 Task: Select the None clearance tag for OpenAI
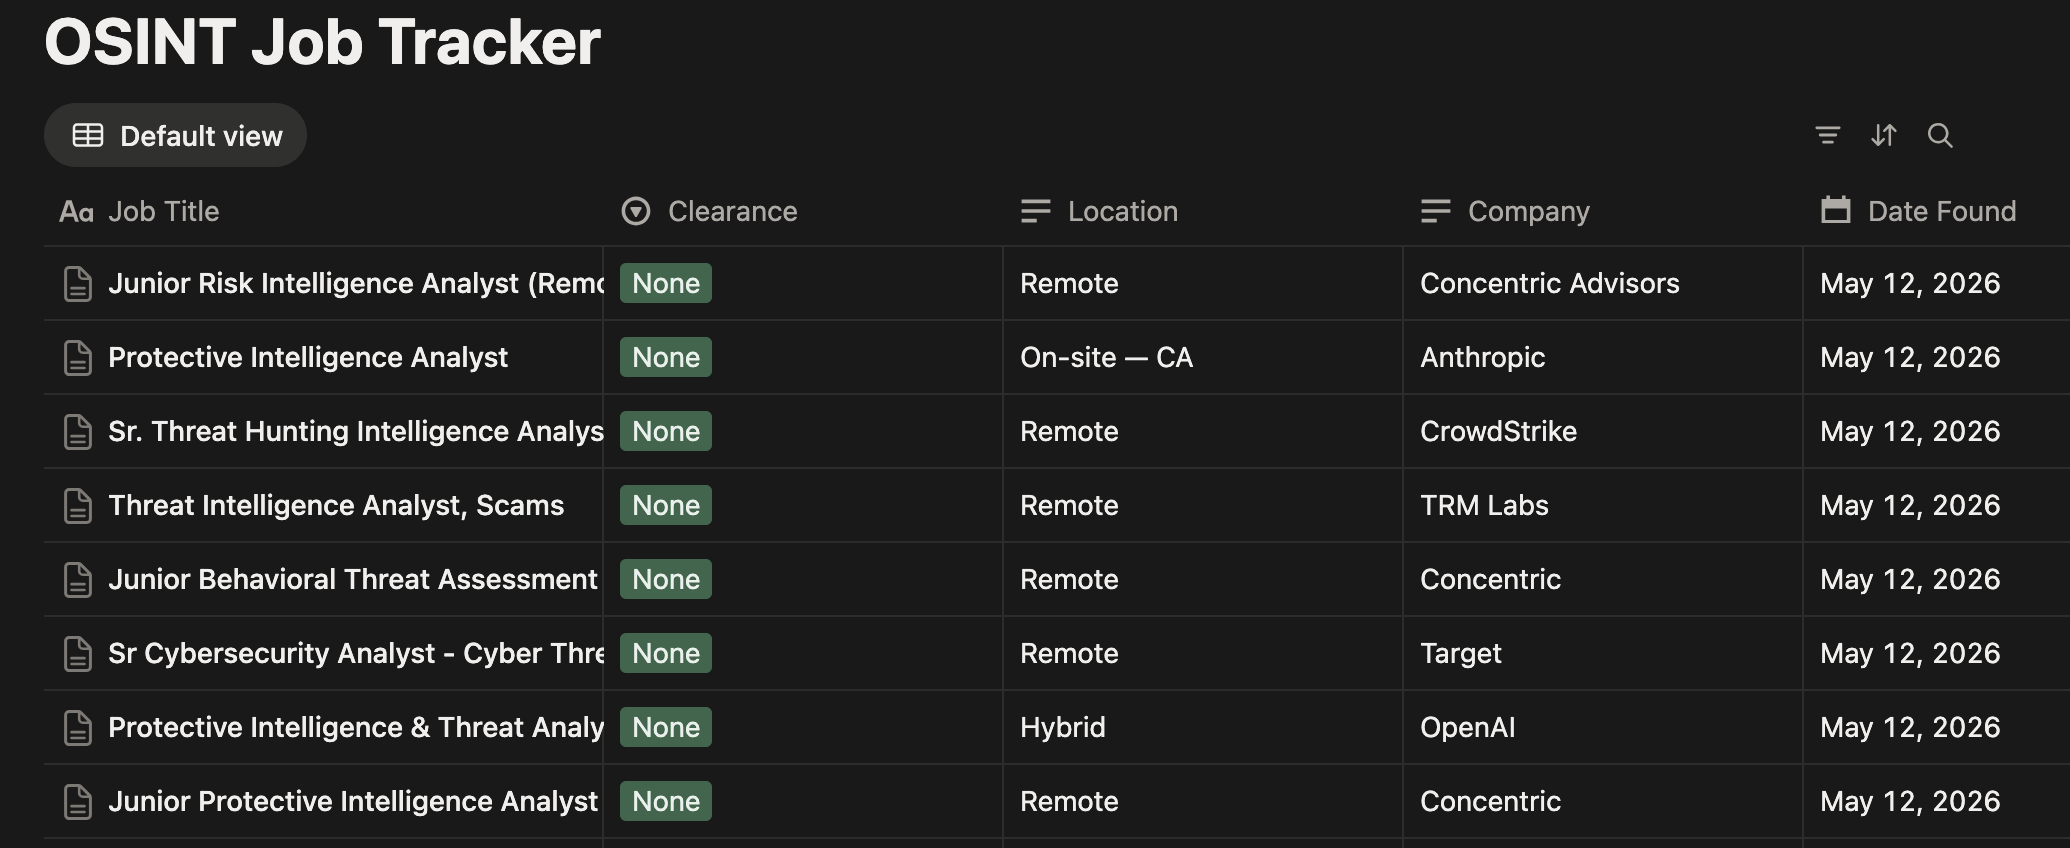(x=666, y=727)
